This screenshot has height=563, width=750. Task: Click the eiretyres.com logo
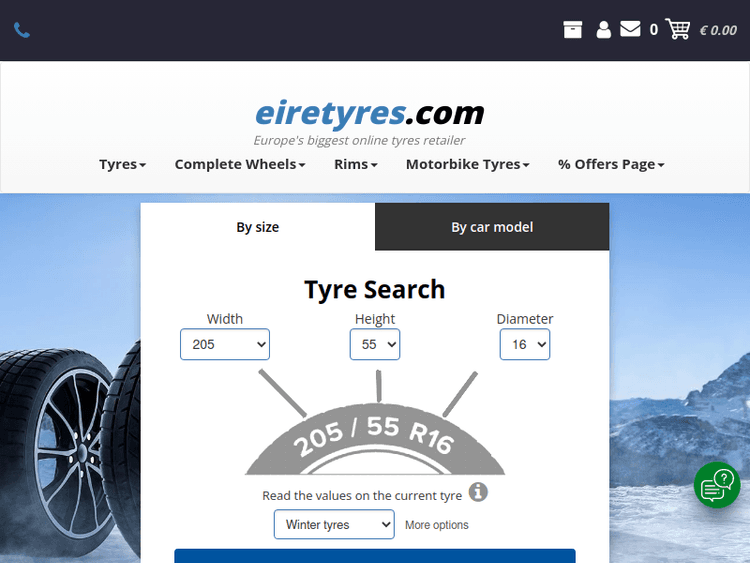pyautogui.click(x=369, y=114)
